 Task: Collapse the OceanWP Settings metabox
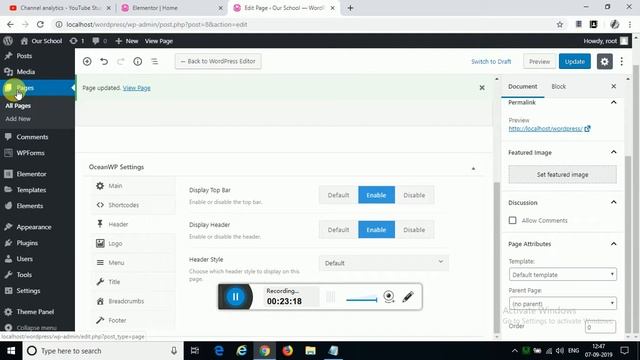click(473, 168)
